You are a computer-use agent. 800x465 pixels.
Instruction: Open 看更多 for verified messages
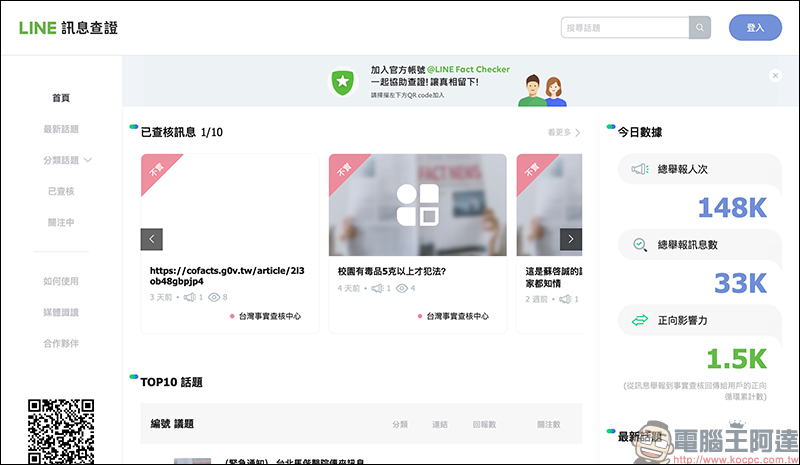click(x=563, y=132)
